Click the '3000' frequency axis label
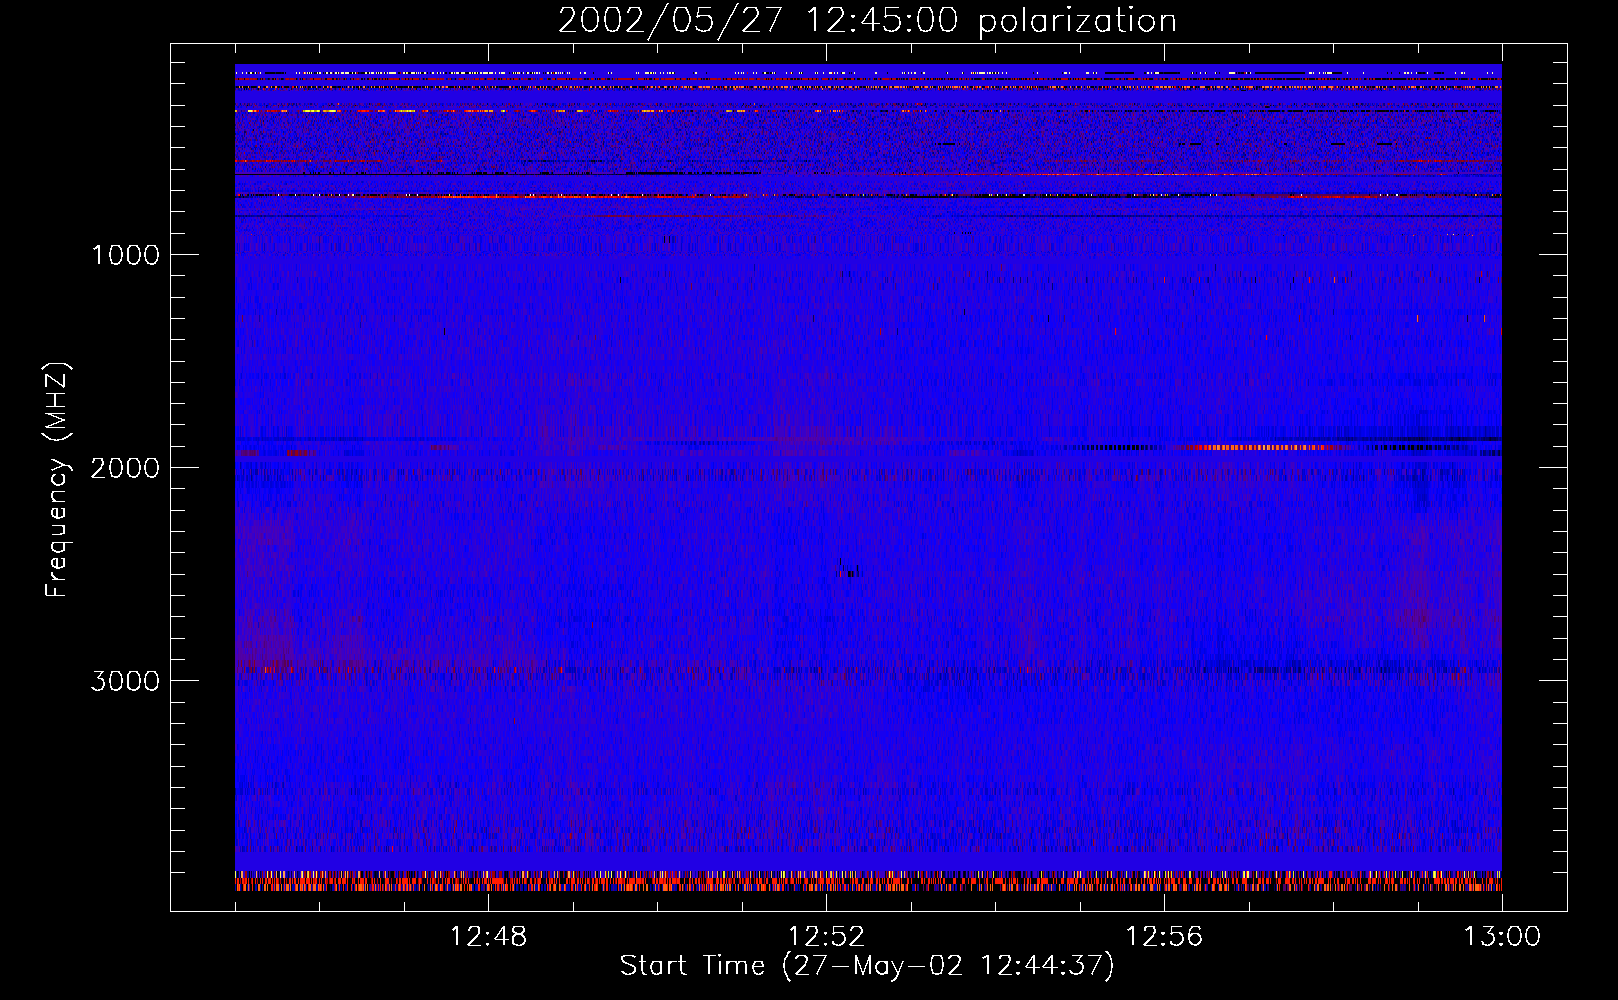 125,681
